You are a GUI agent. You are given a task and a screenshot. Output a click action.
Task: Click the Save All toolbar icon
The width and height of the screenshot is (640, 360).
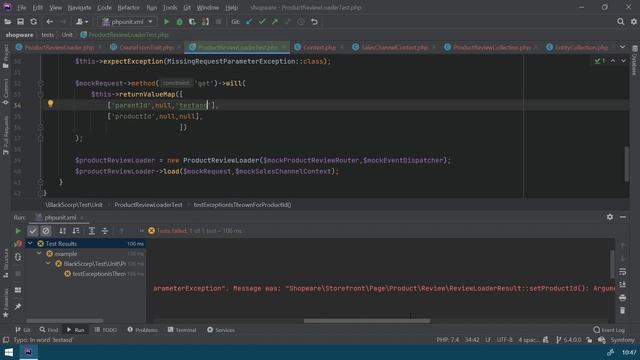20,22
